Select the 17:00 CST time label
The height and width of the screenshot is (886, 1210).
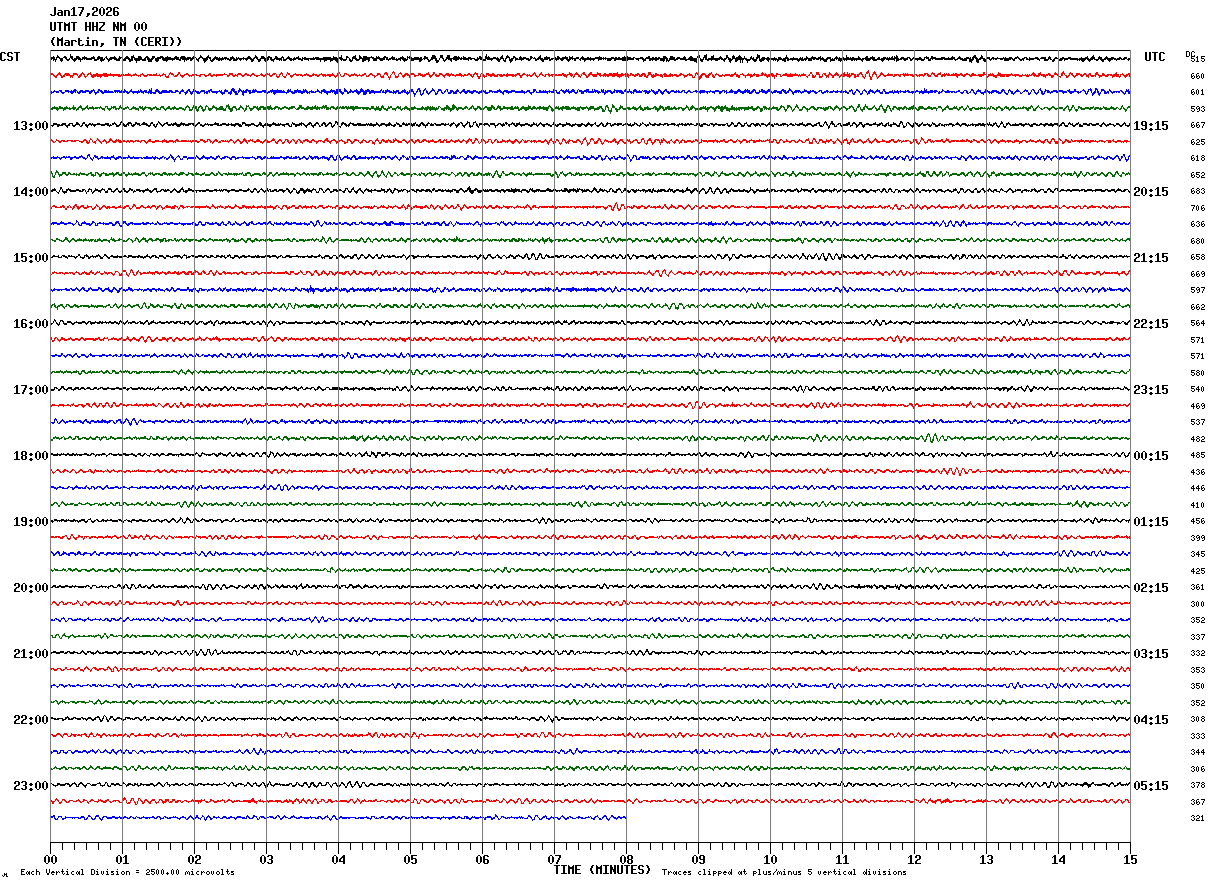(30, 390)
